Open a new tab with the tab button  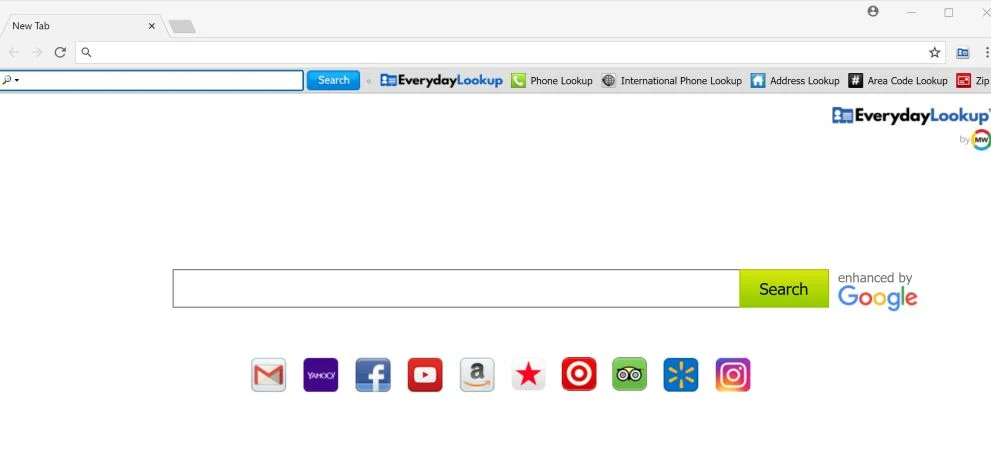tap(183, 27)
